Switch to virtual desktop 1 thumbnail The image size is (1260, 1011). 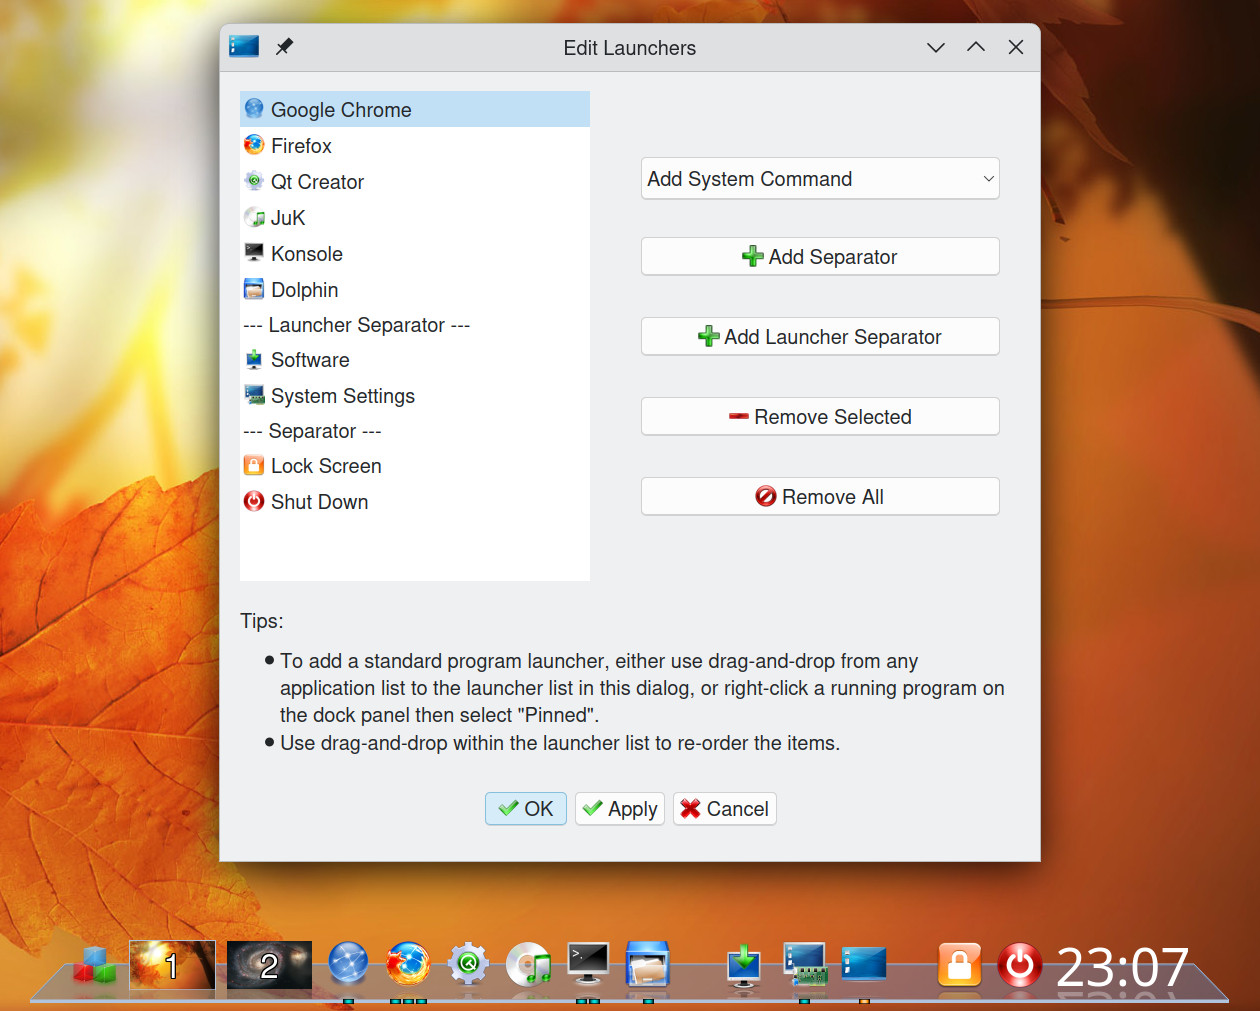coord(172,965)
